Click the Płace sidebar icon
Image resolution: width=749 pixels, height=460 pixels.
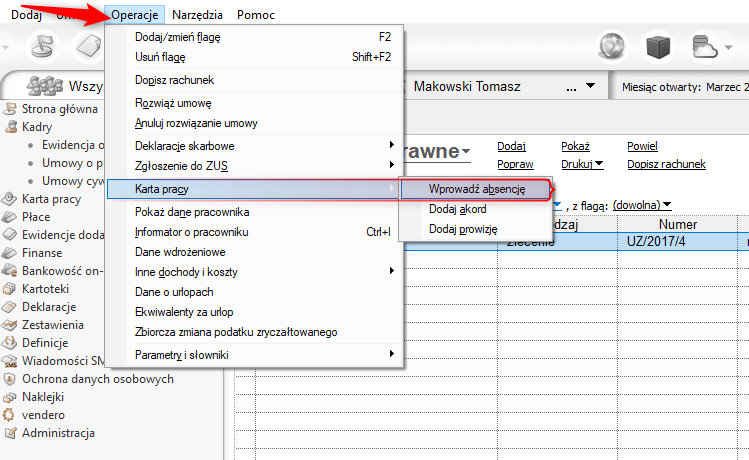[x=10, y=217]
